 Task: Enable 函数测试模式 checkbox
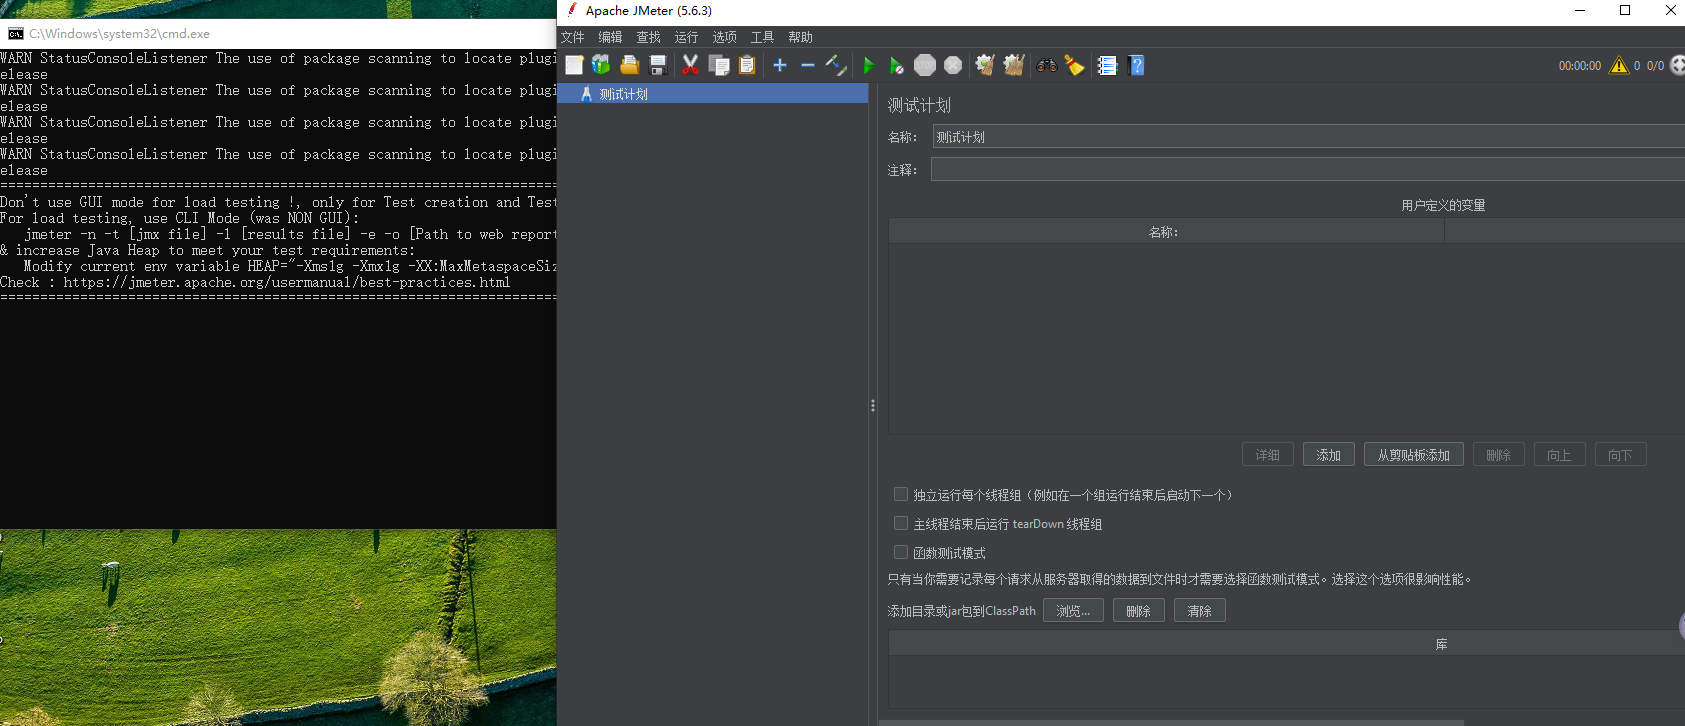(x=901, y=552)
